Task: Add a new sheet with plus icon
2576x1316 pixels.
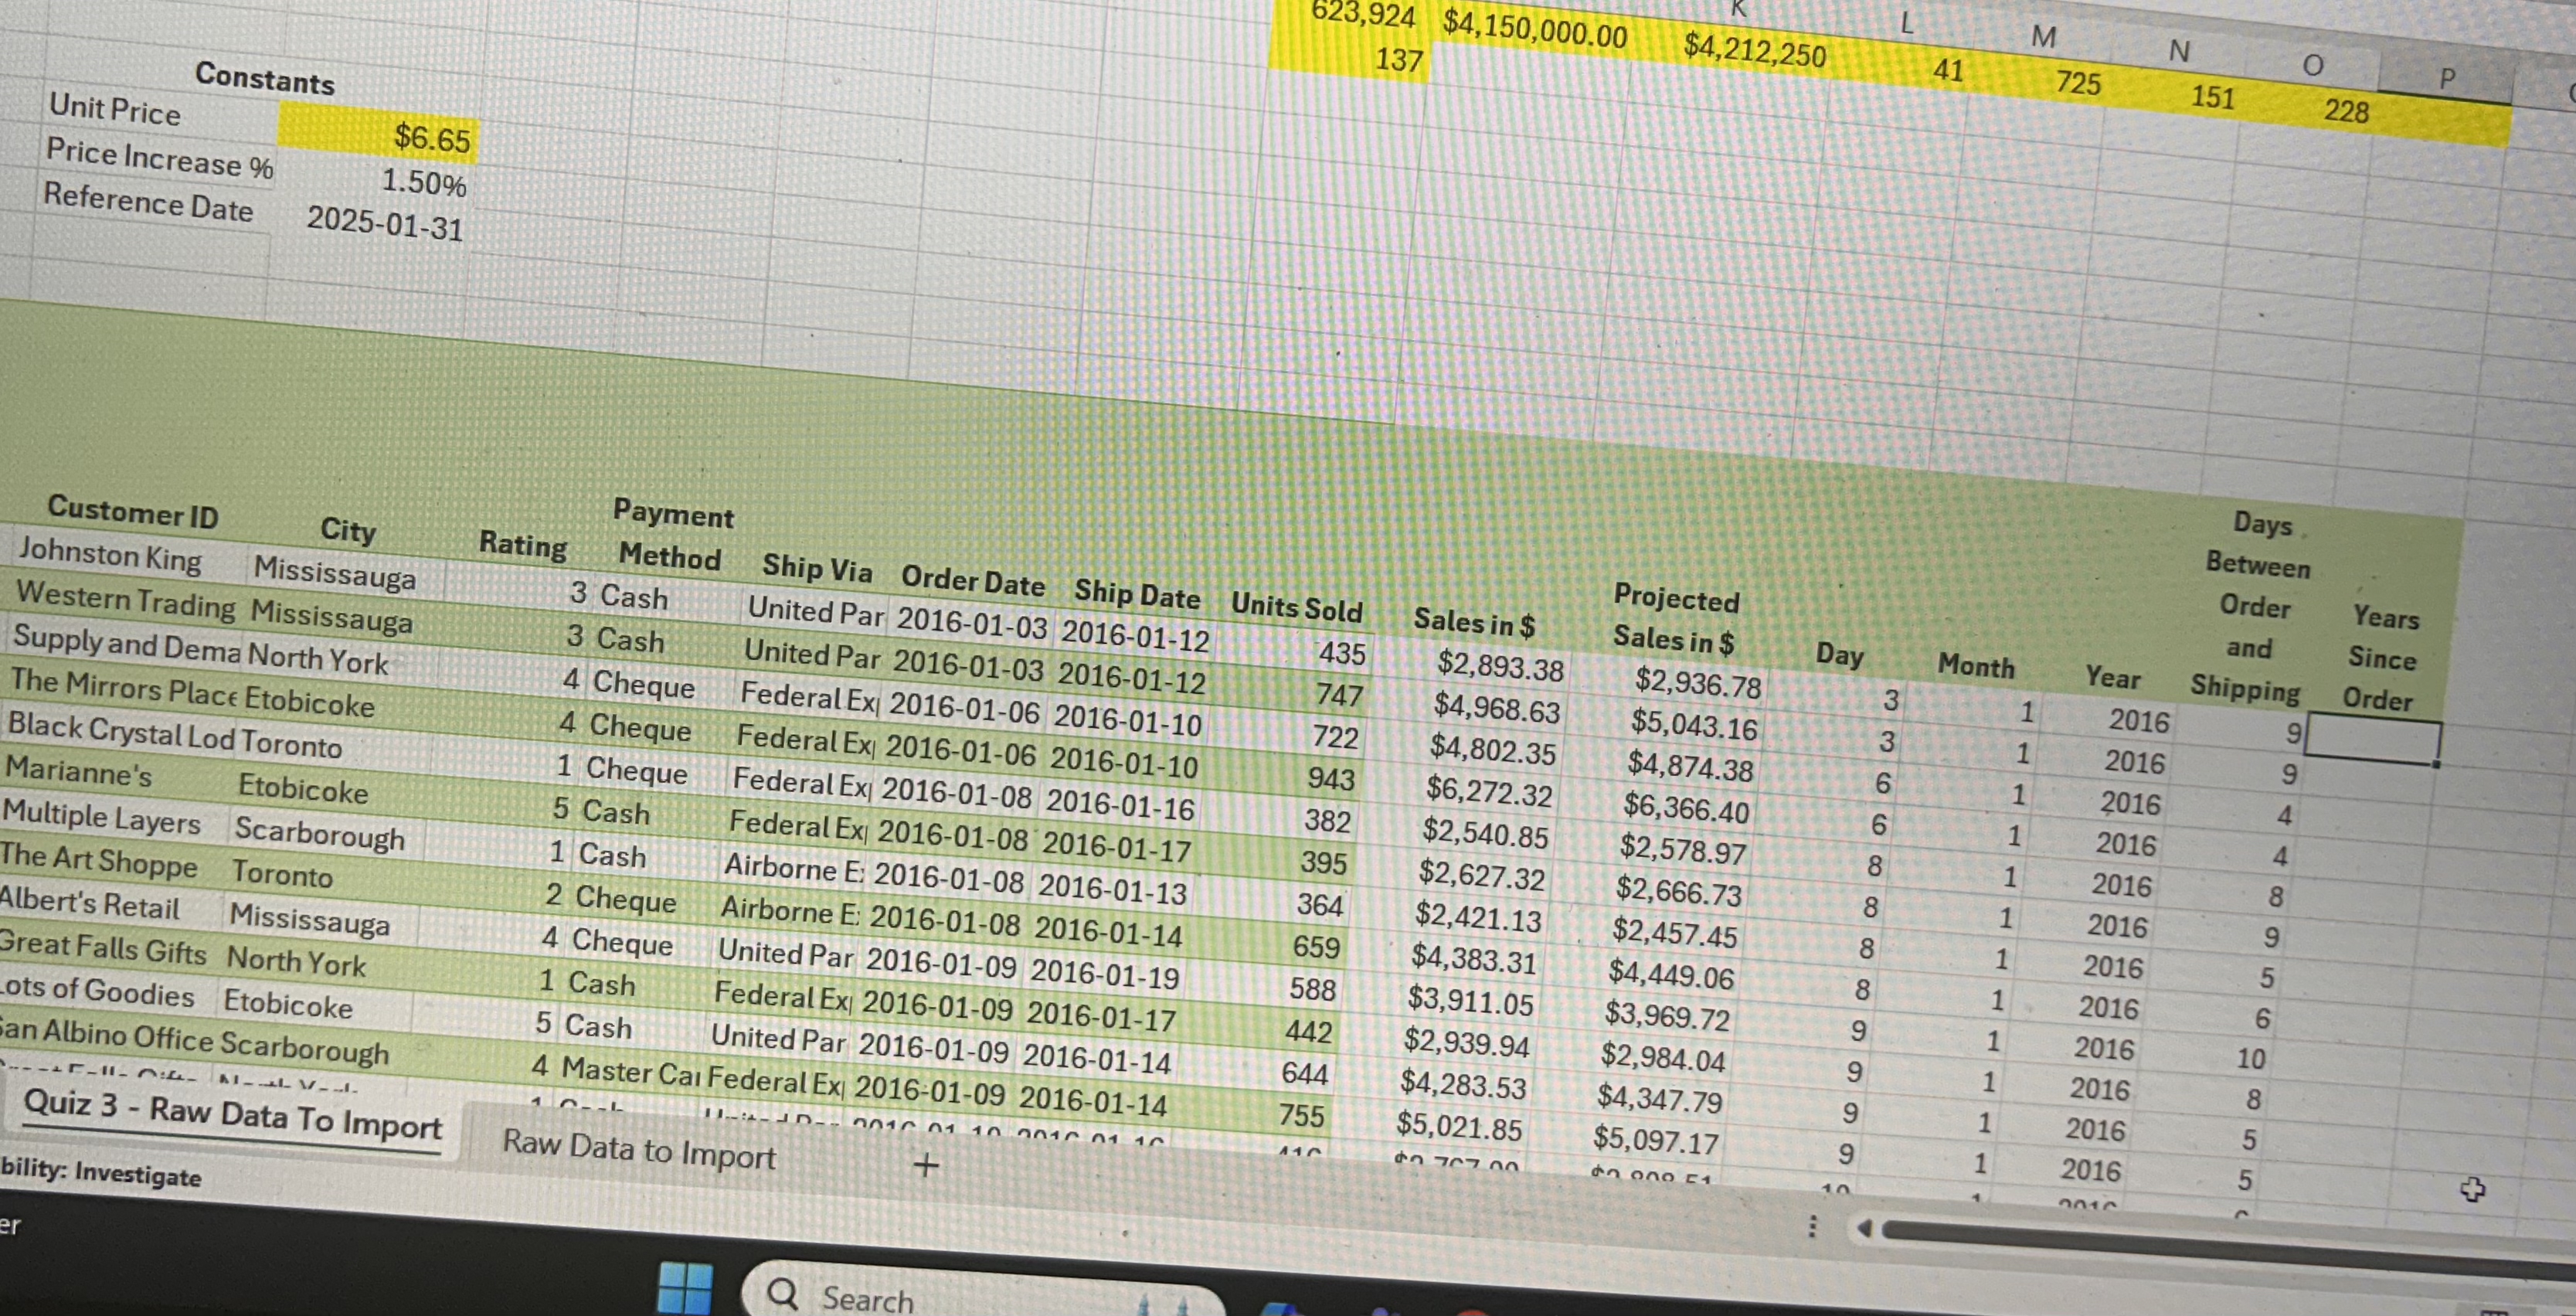Action: tap(927, 1165)
